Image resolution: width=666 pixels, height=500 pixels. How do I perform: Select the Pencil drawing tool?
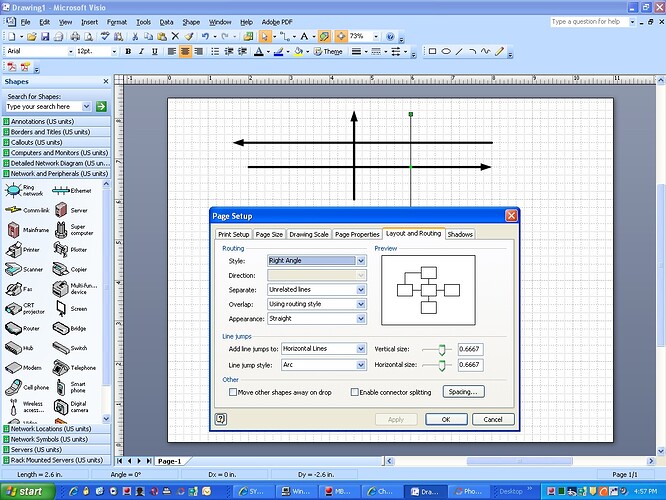pos(500,51)
